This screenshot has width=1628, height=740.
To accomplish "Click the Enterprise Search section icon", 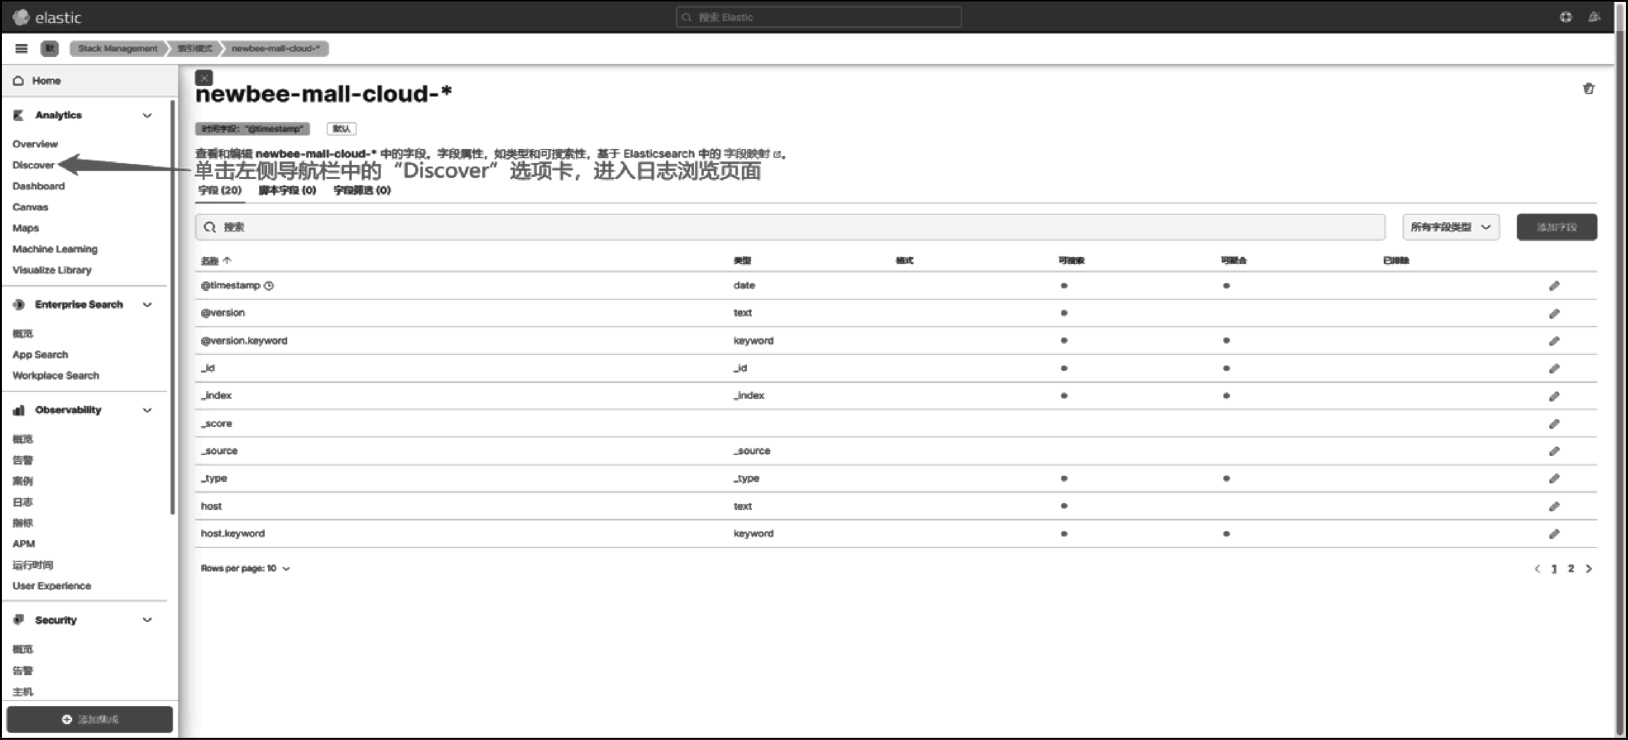I will pyautogui.click(x=18, y=304).
